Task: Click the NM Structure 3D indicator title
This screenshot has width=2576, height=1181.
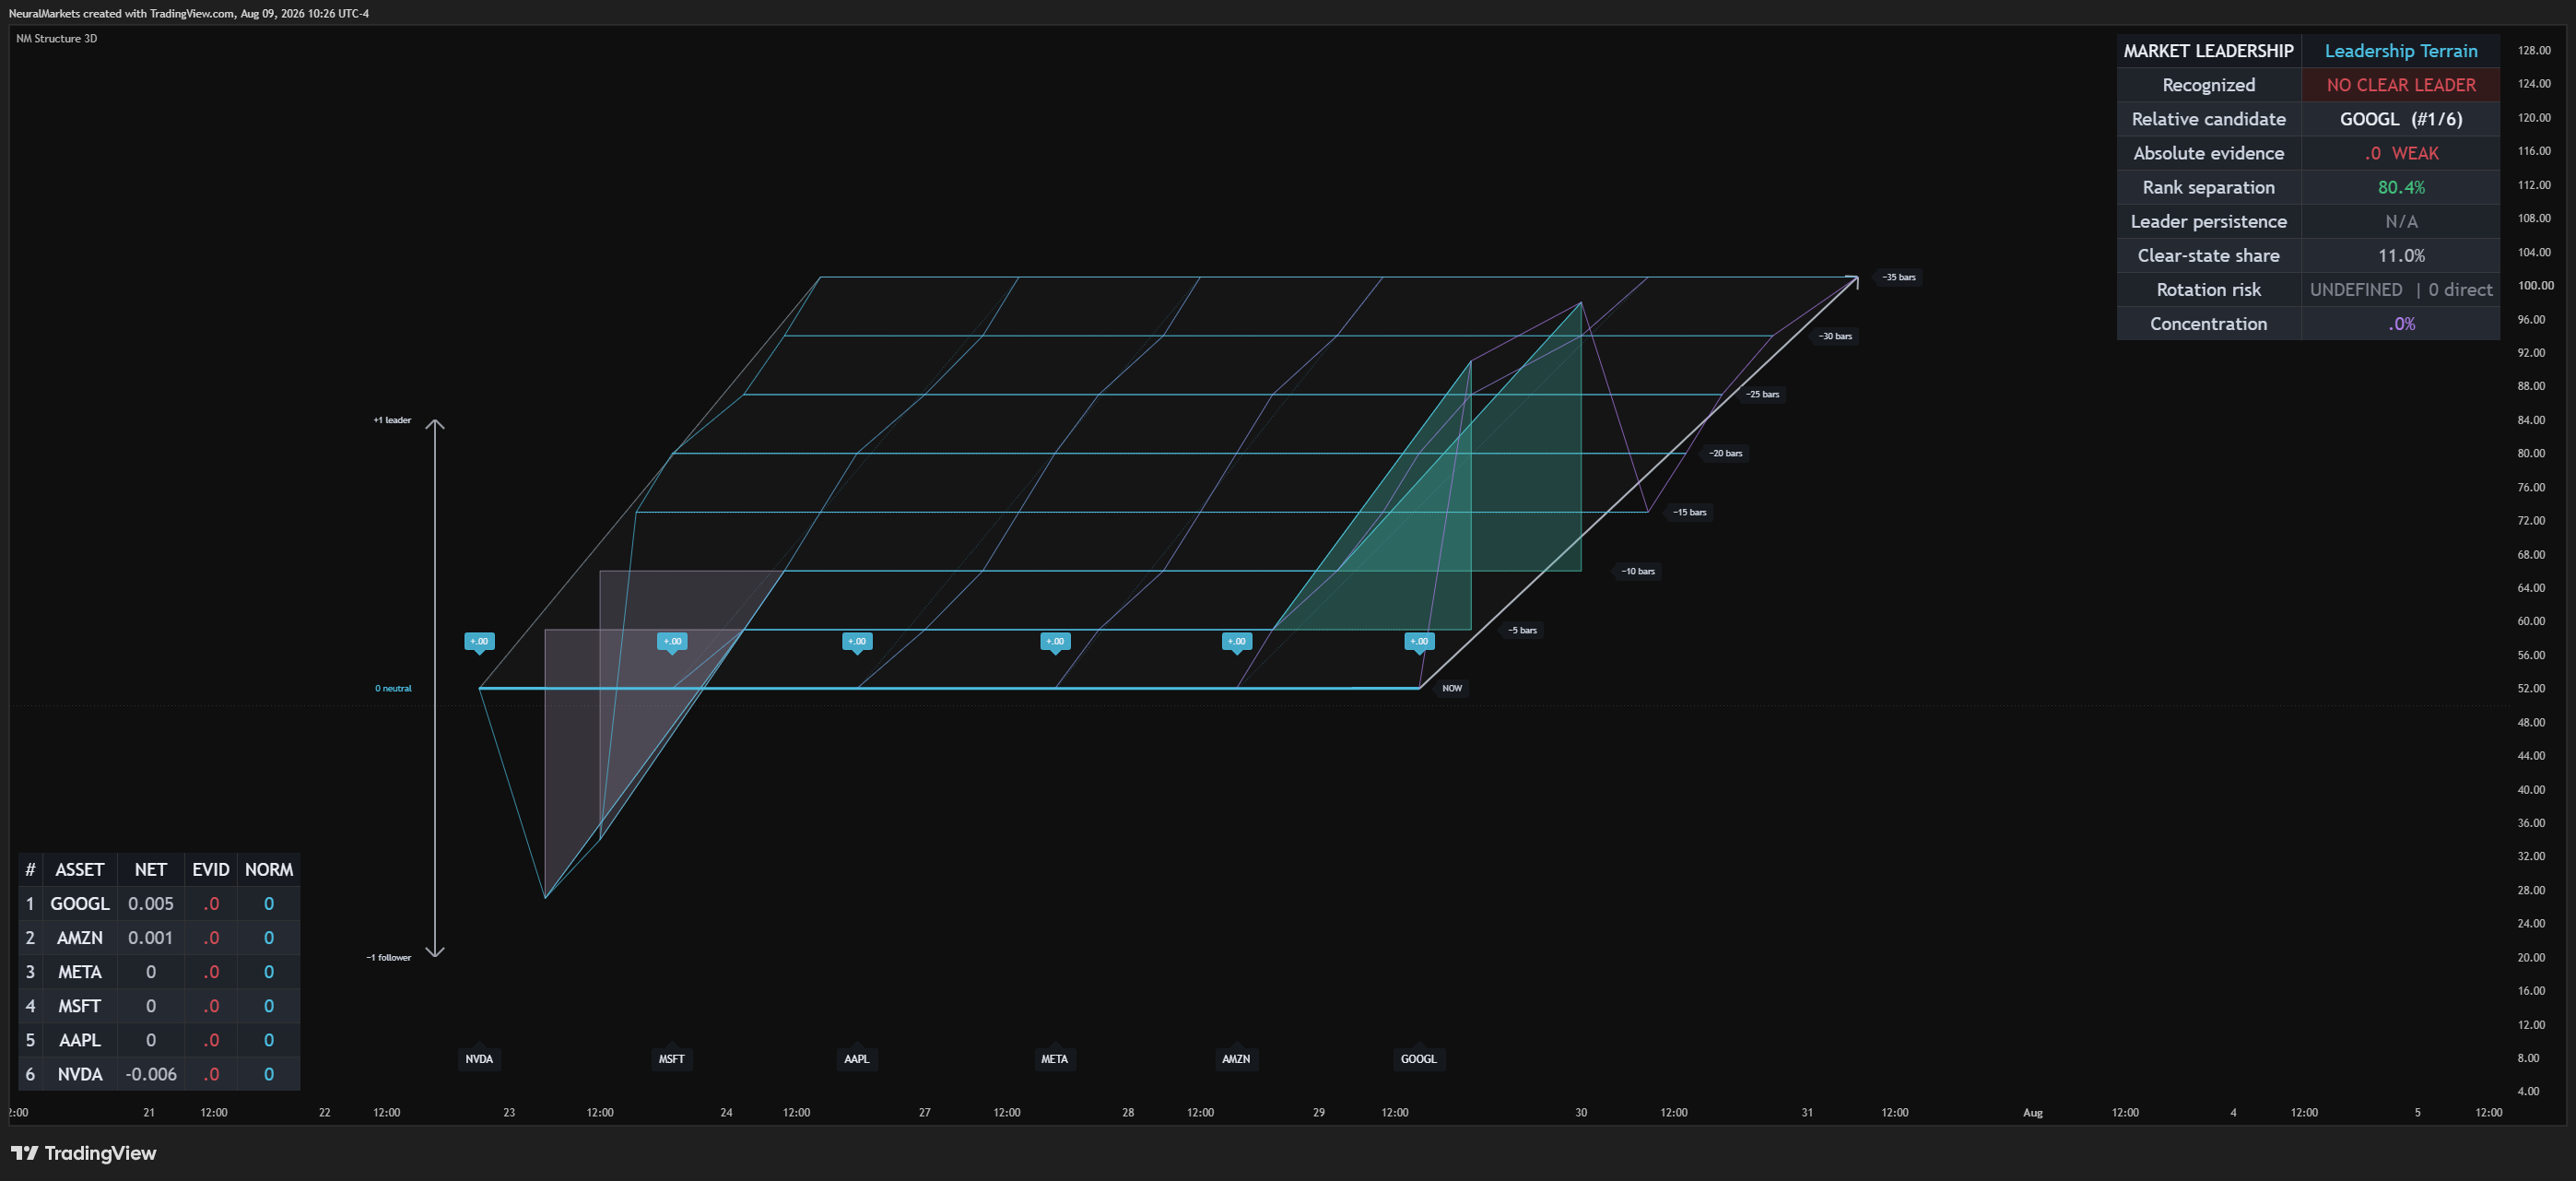Action: coord(56,38)
